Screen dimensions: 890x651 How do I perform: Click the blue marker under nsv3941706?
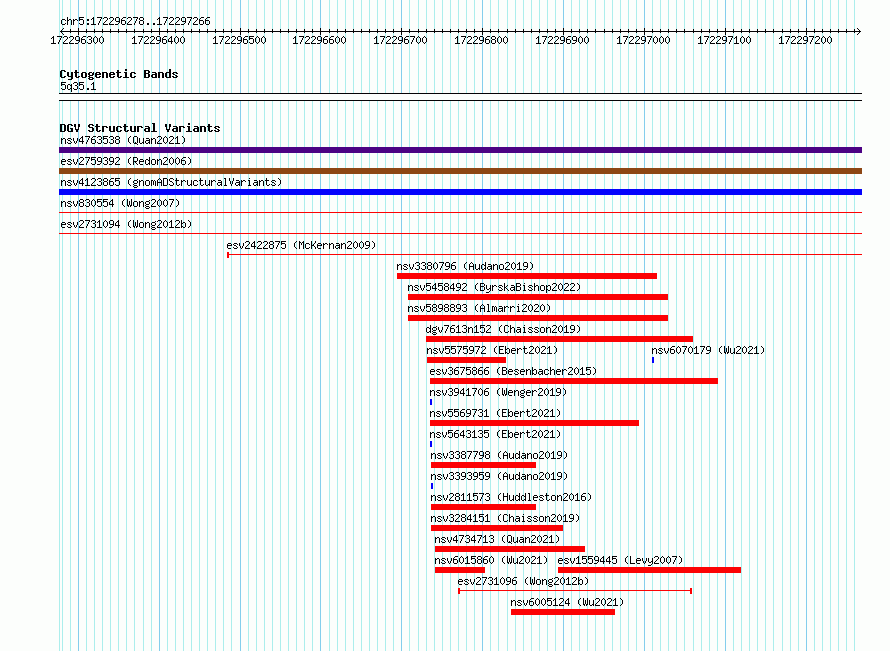point(431,402)
